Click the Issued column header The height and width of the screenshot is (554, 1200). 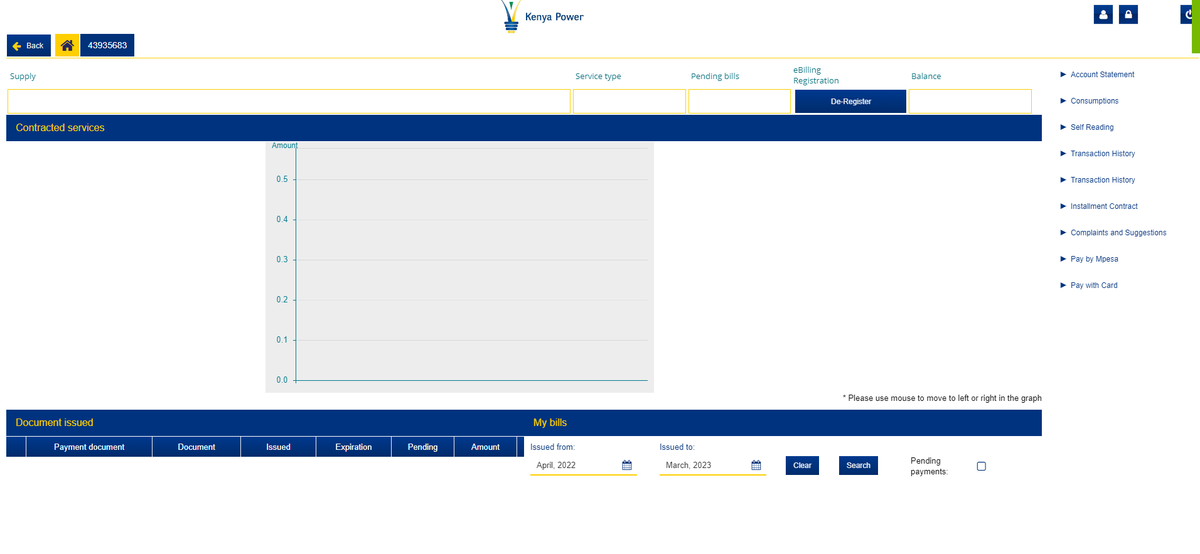(278, 447)
